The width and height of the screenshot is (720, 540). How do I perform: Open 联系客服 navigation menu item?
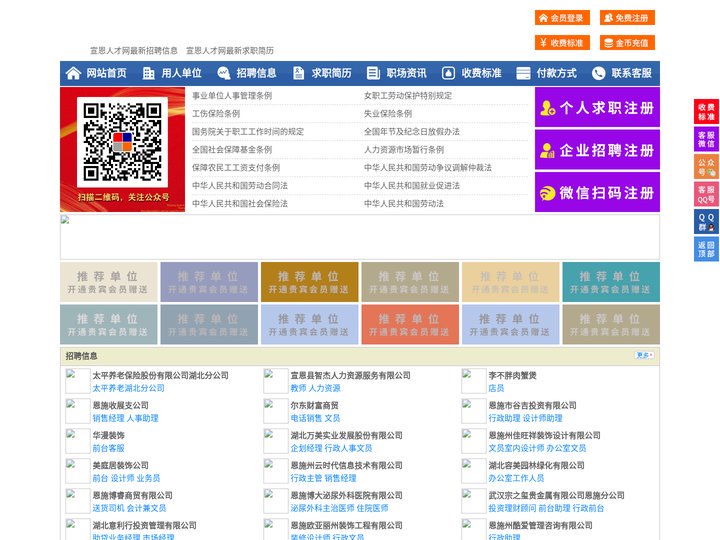click(631, 73)
